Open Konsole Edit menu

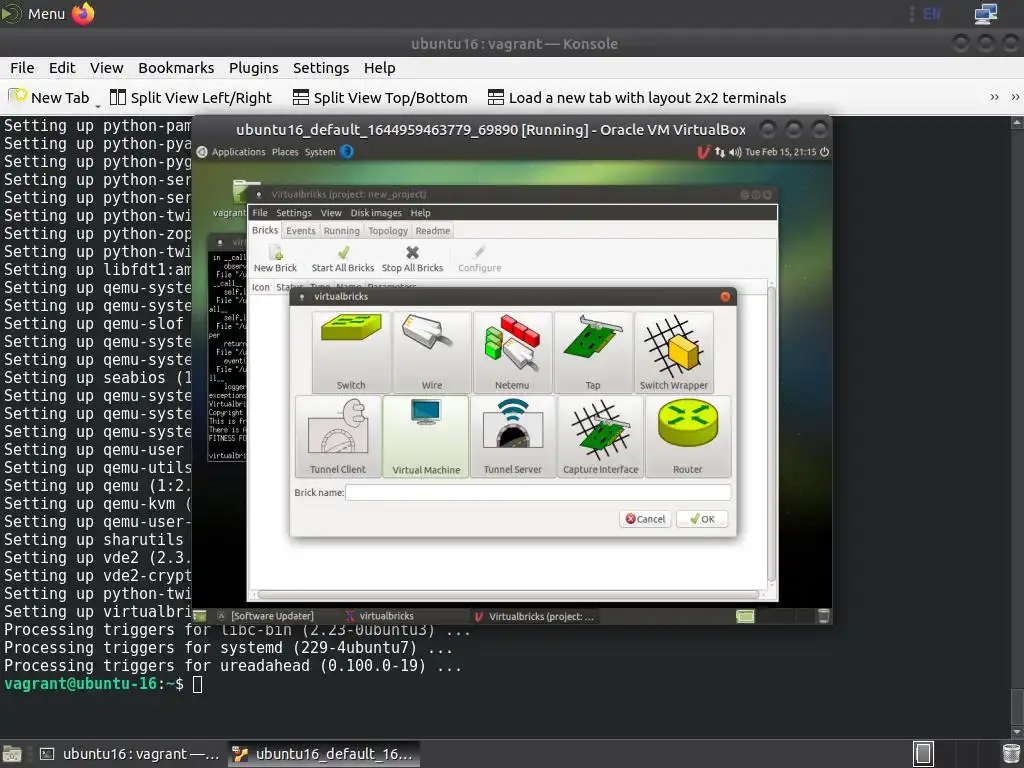(x=62, y=68)
